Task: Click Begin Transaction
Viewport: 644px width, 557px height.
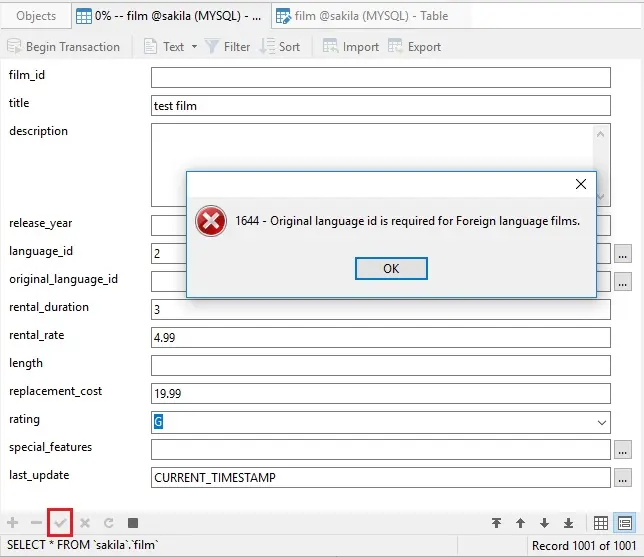Action: [64, 47]
